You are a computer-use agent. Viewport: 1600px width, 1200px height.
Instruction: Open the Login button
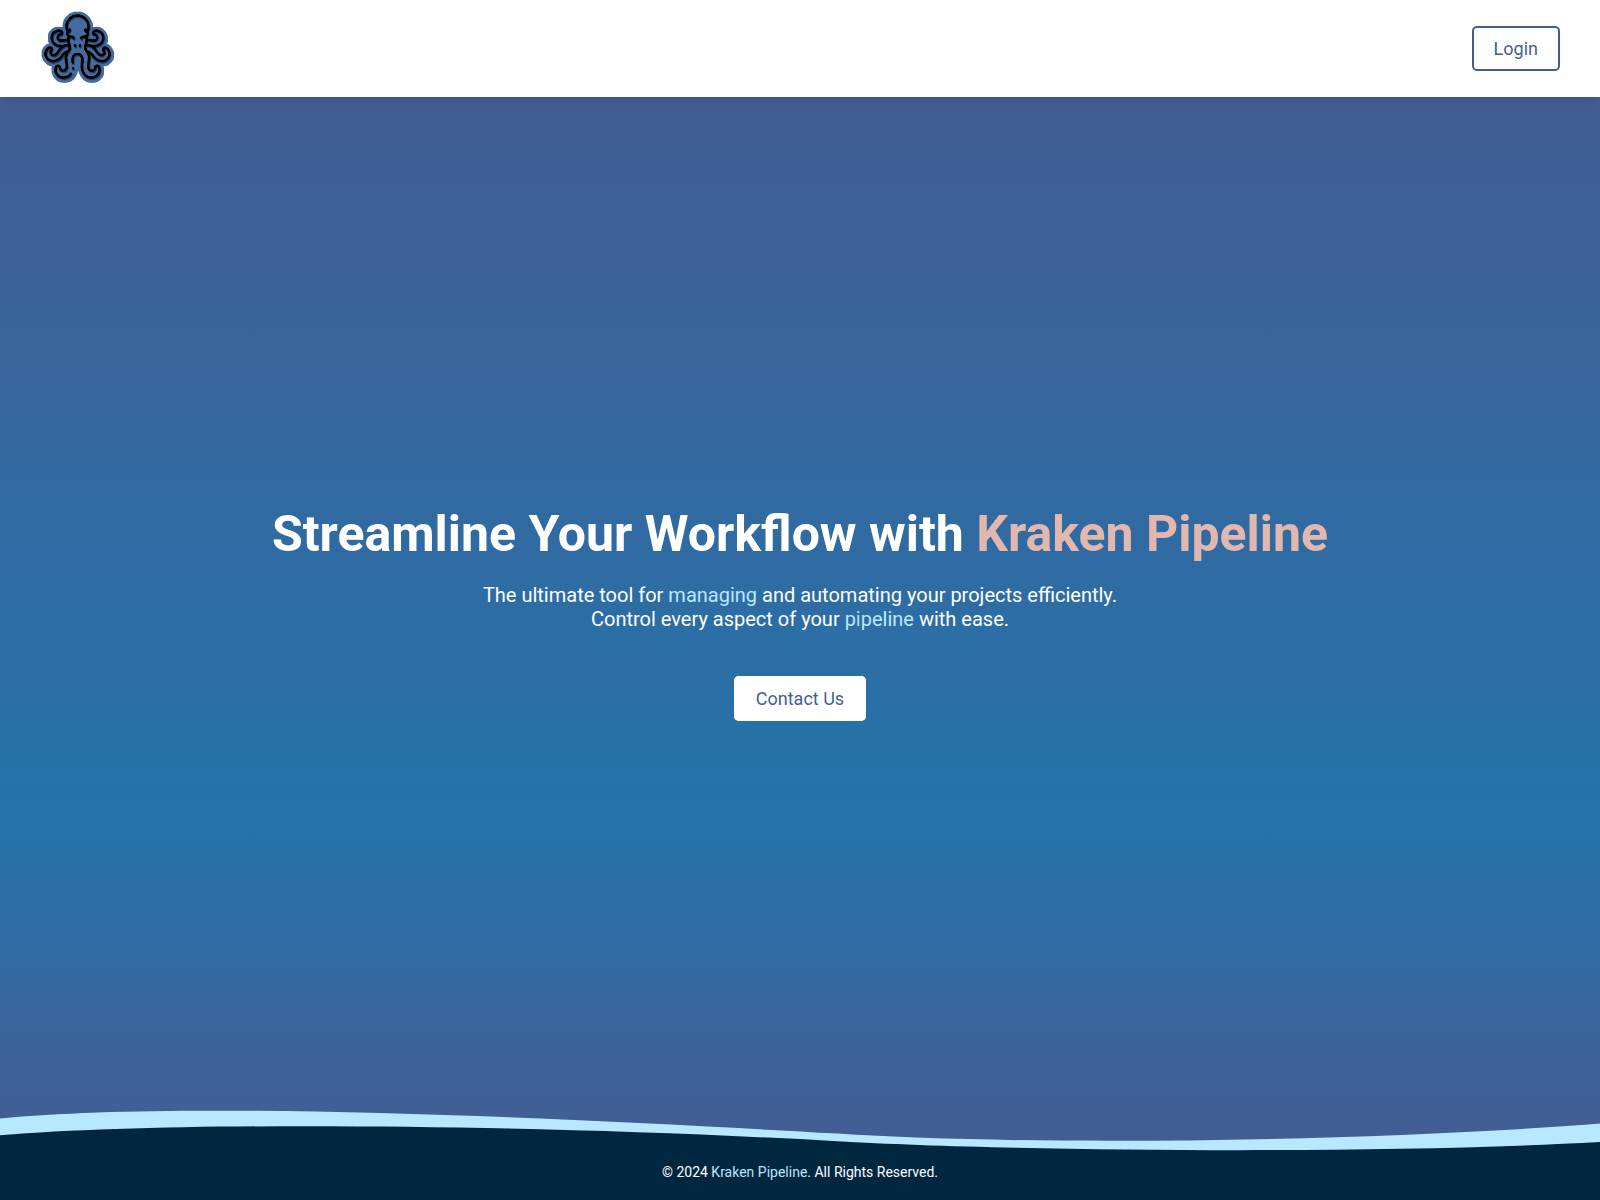1515,48
